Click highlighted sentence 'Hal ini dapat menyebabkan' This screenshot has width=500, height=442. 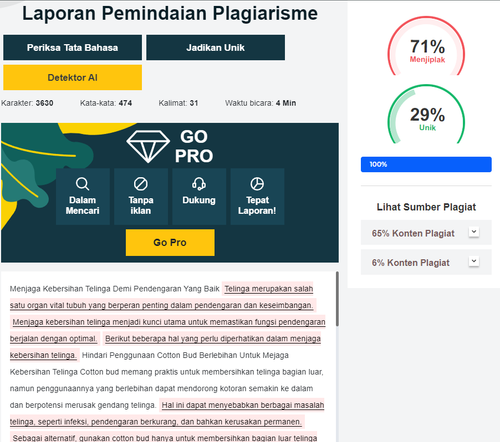click(x=211, y=405)
